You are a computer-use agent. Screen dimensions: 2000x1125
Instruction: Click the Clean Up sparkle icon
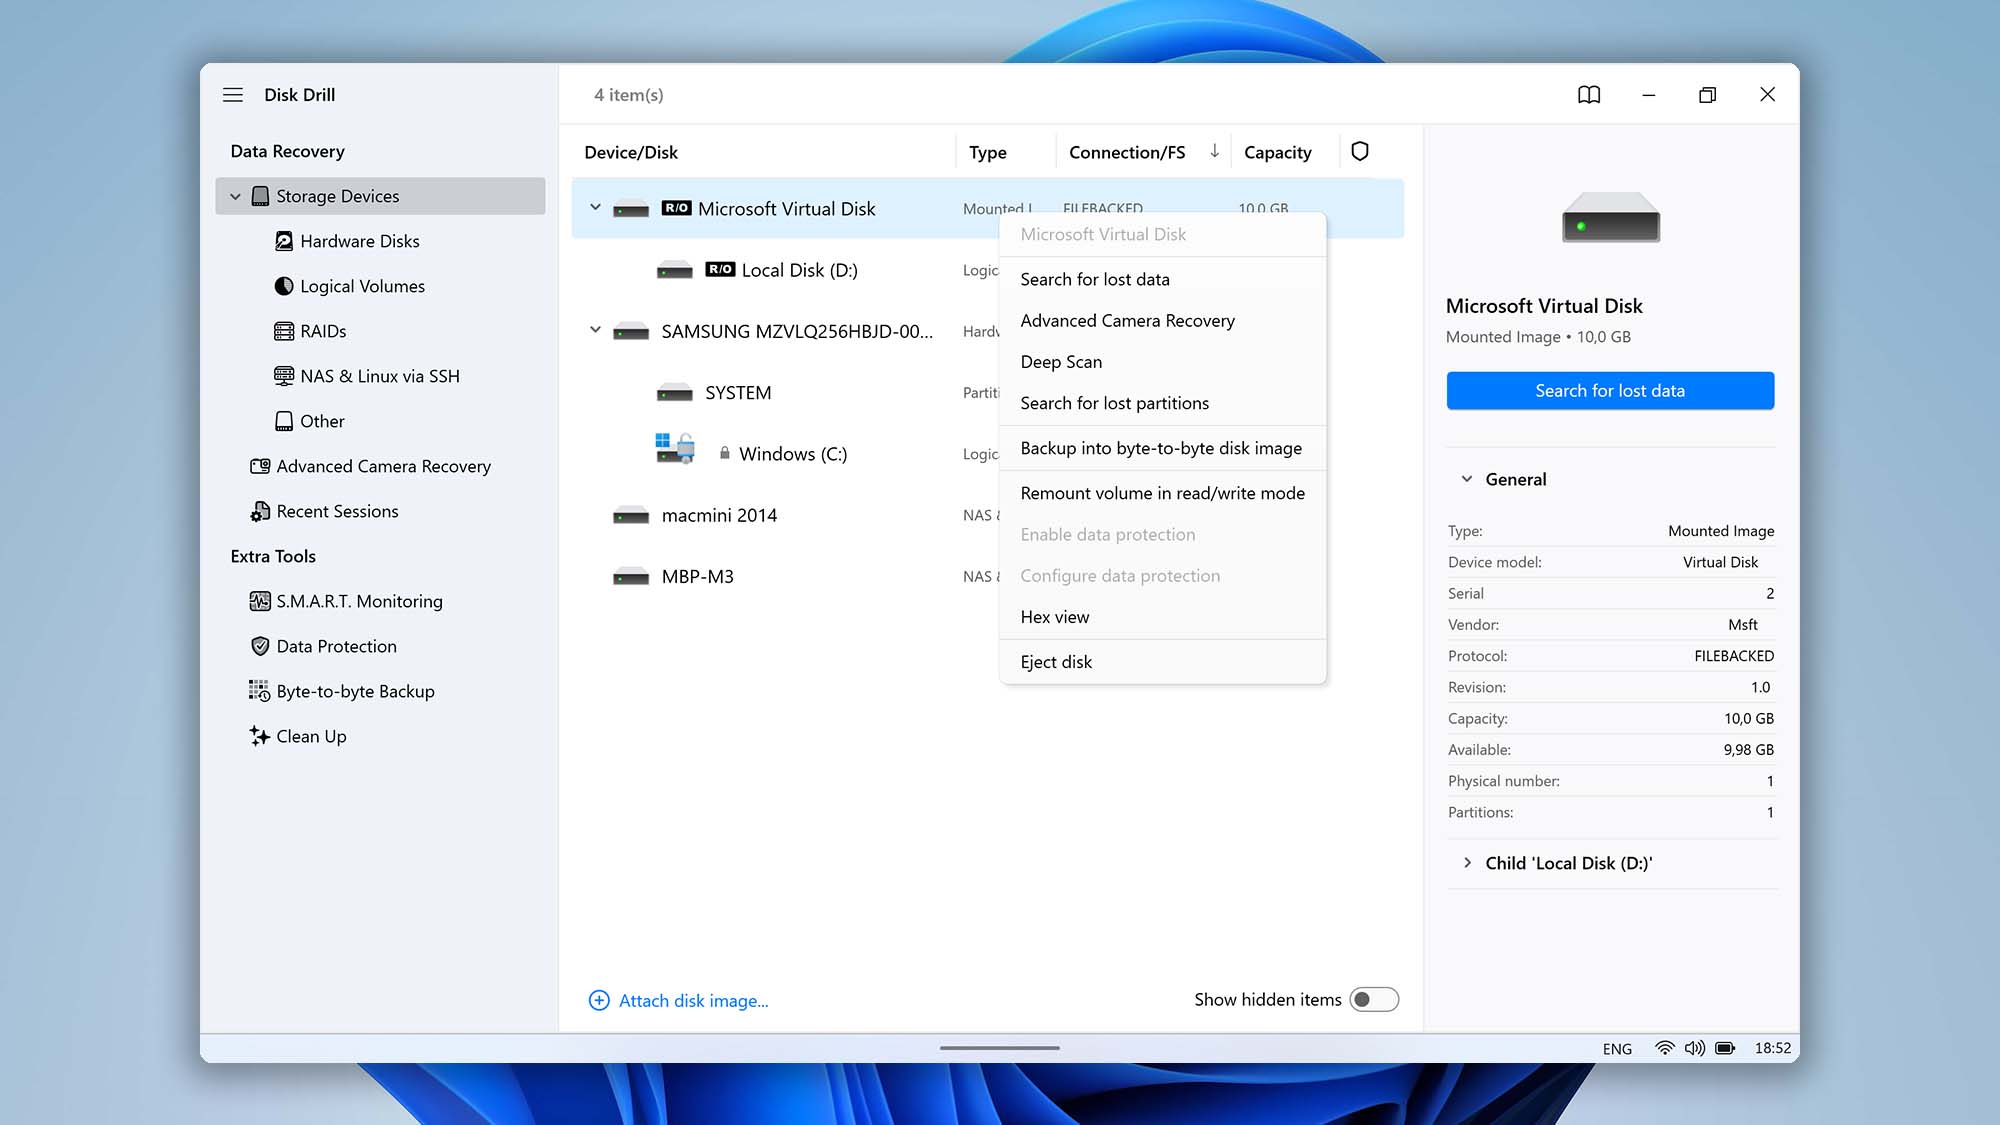tap(260, 736)
